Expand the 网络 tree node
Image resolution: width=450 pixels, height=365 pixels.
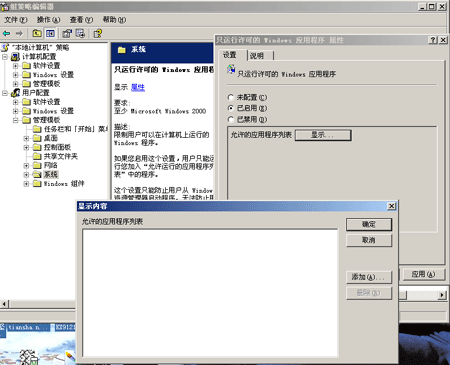(26, 165)
